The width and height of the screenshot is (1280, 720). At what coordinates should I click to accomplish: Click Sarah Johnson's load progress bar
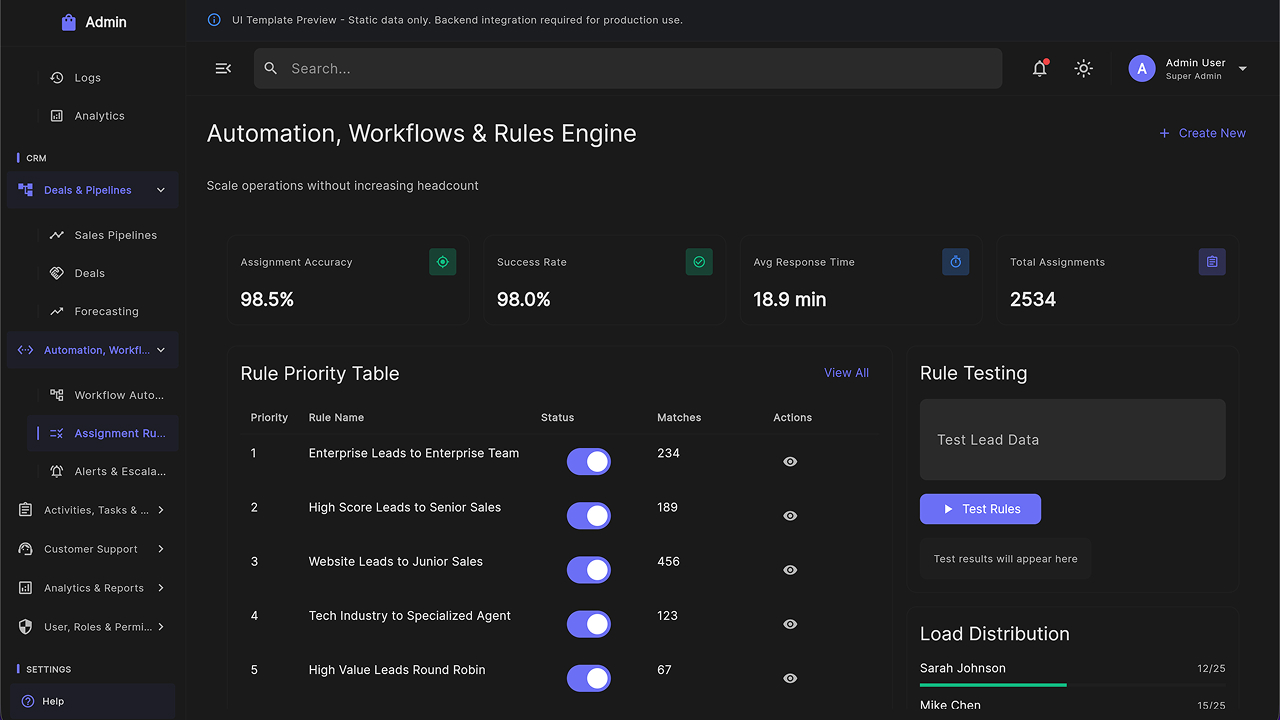pyautogui.click(x=1072, y=685)
